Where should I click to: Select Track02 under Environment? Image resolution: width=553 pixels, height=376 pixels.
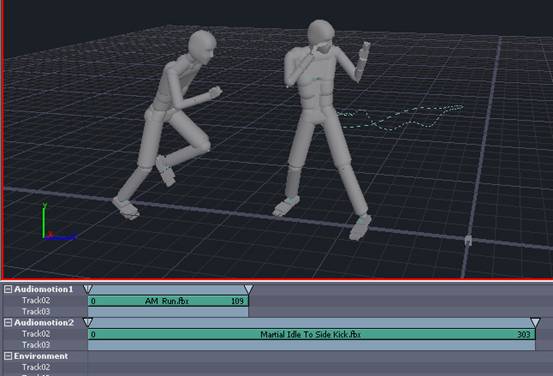[36, 367]
